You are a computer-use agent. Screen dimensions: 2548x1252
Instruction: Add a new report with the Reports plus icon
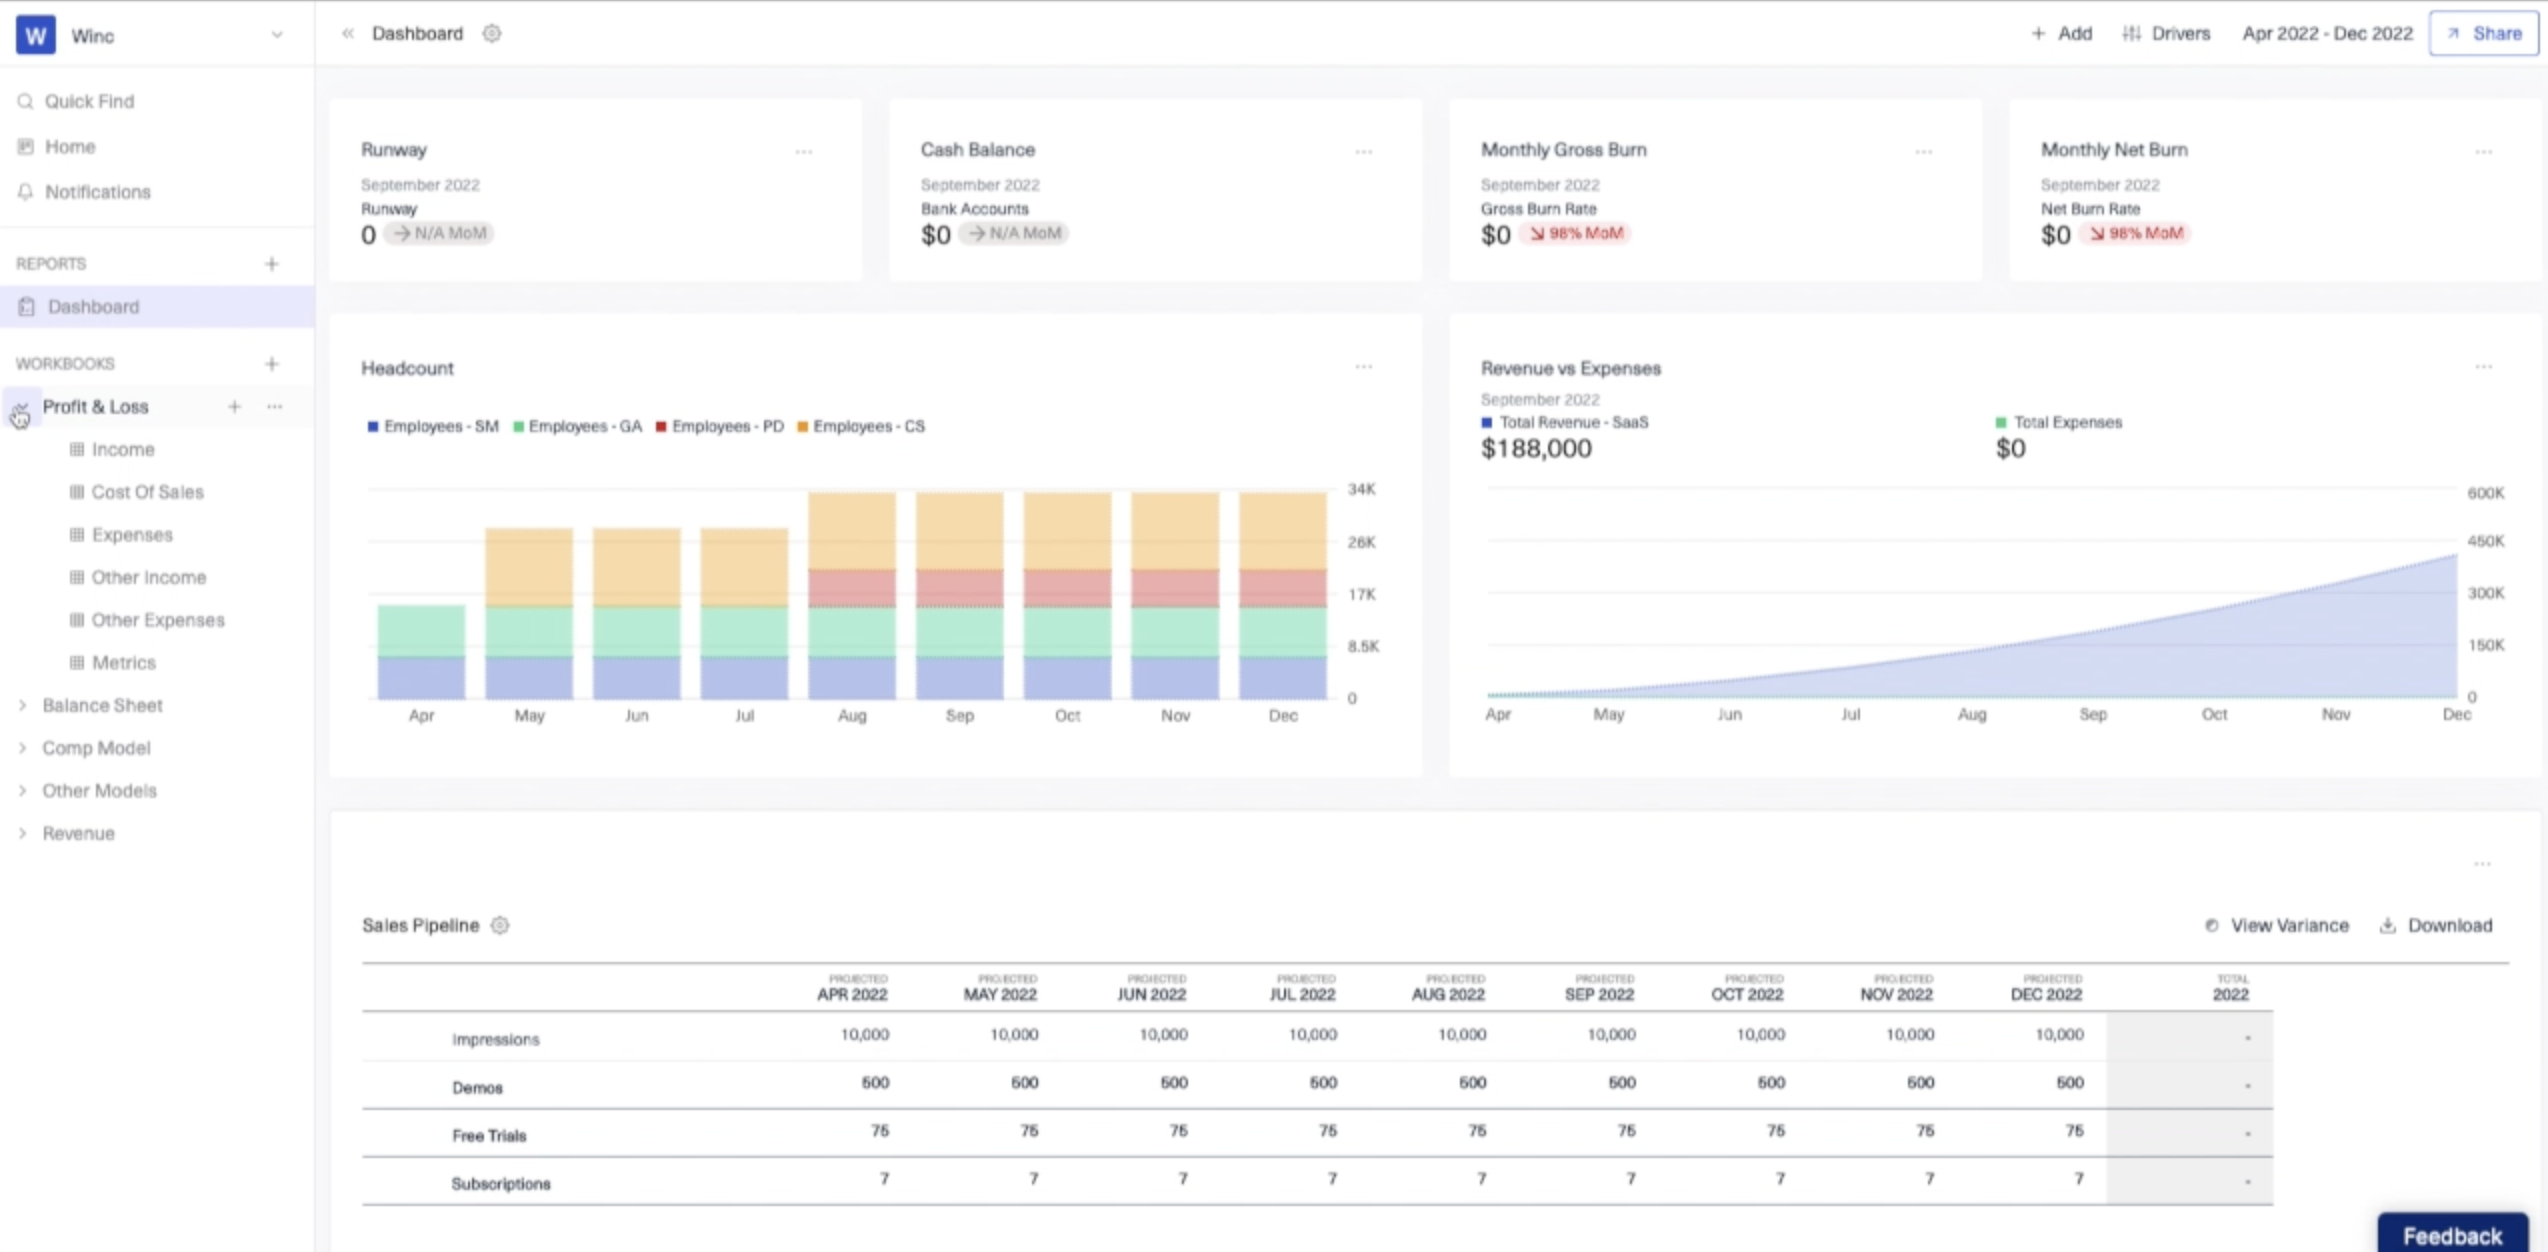tap(271, 263)
